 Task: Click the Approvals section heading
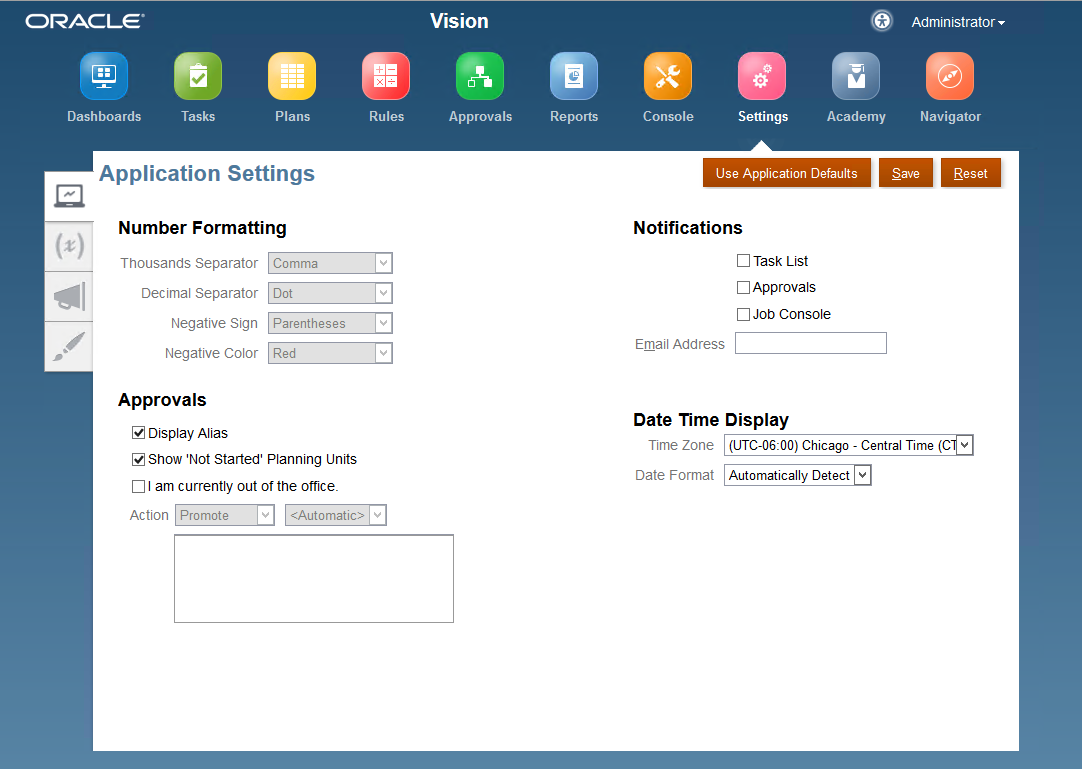tap(162, 400)
